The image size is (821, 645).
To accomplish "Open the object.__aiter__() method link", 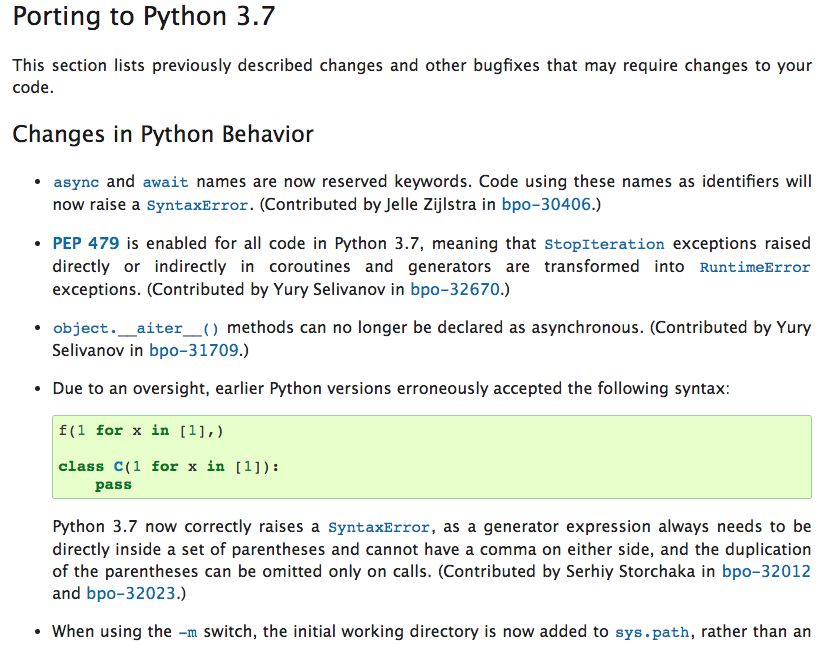I will [x=136, y=329].
